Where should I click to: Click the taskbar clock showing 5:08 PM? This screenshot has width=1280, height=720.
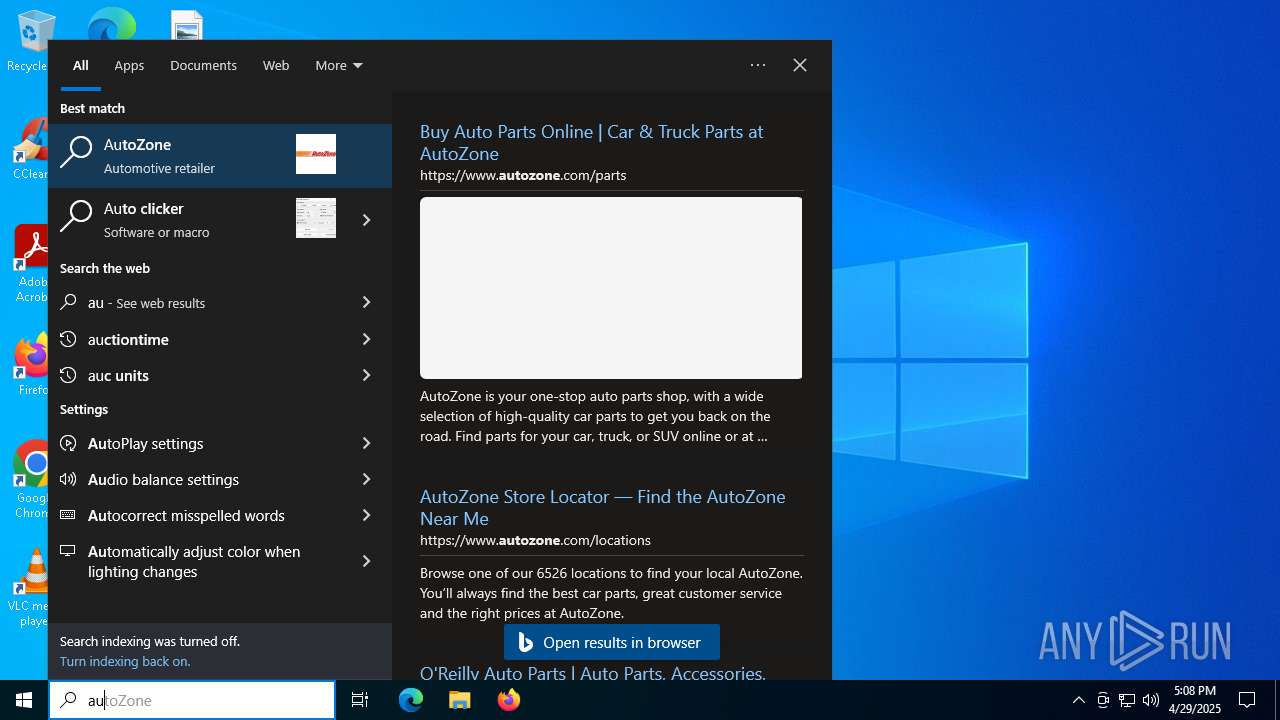pos(1195,700)
